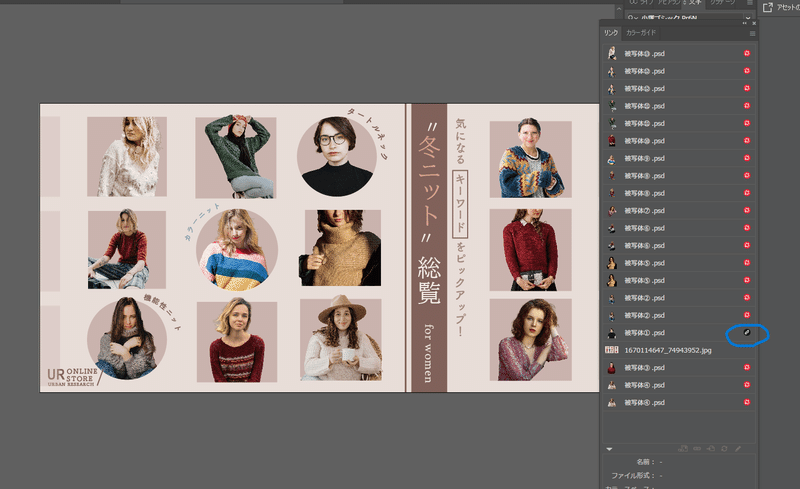Click the link status icon of 被写体①.psd
This screenshot has width=800, height=489.
pos(747,332)
